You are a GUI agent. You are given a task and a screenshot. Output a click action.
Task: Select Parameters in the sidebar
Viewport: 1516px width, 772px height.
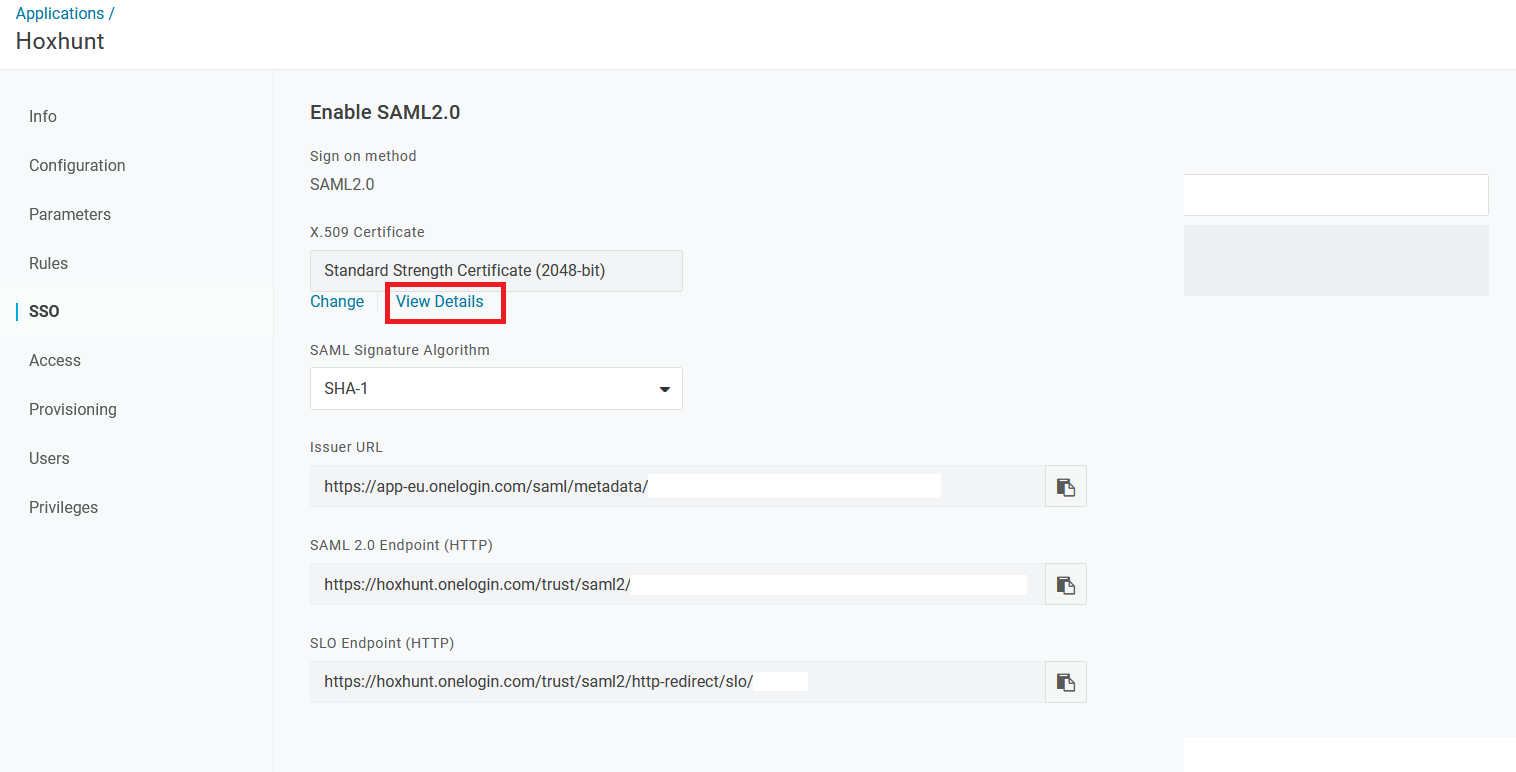(x=70, y=214)
